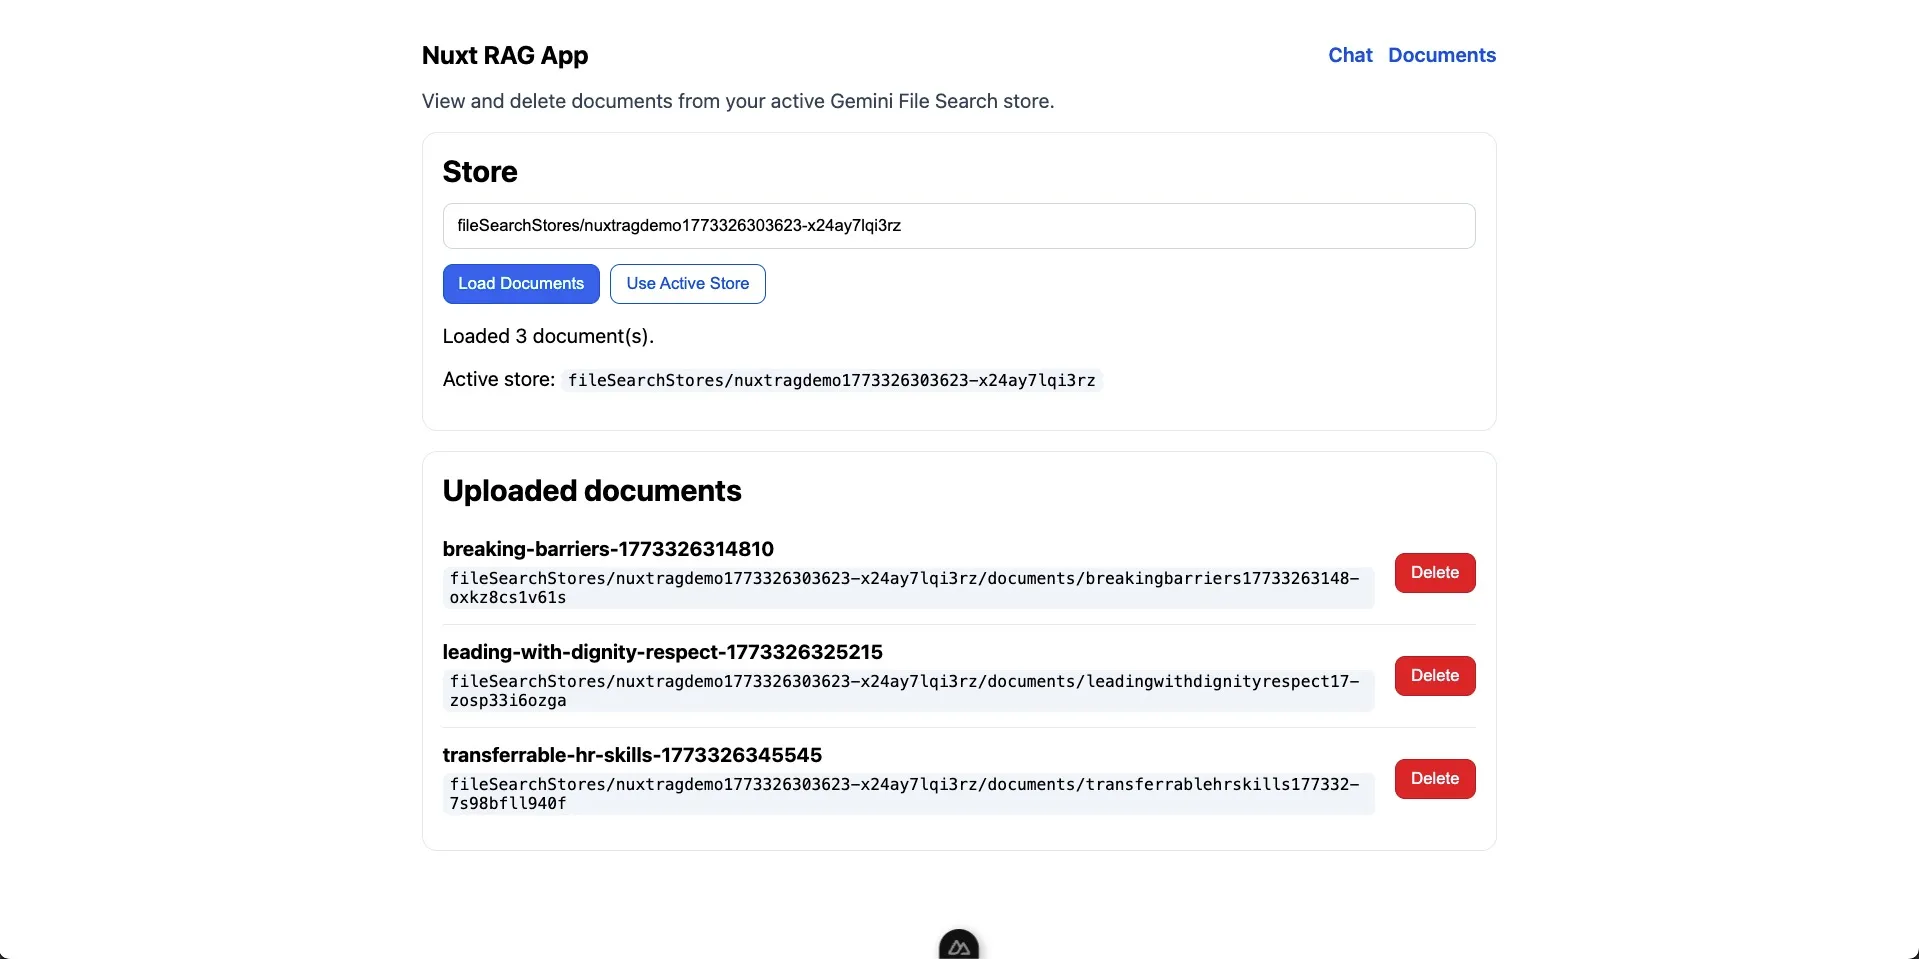Delete the transferrable-hr-skills document

1435,779
